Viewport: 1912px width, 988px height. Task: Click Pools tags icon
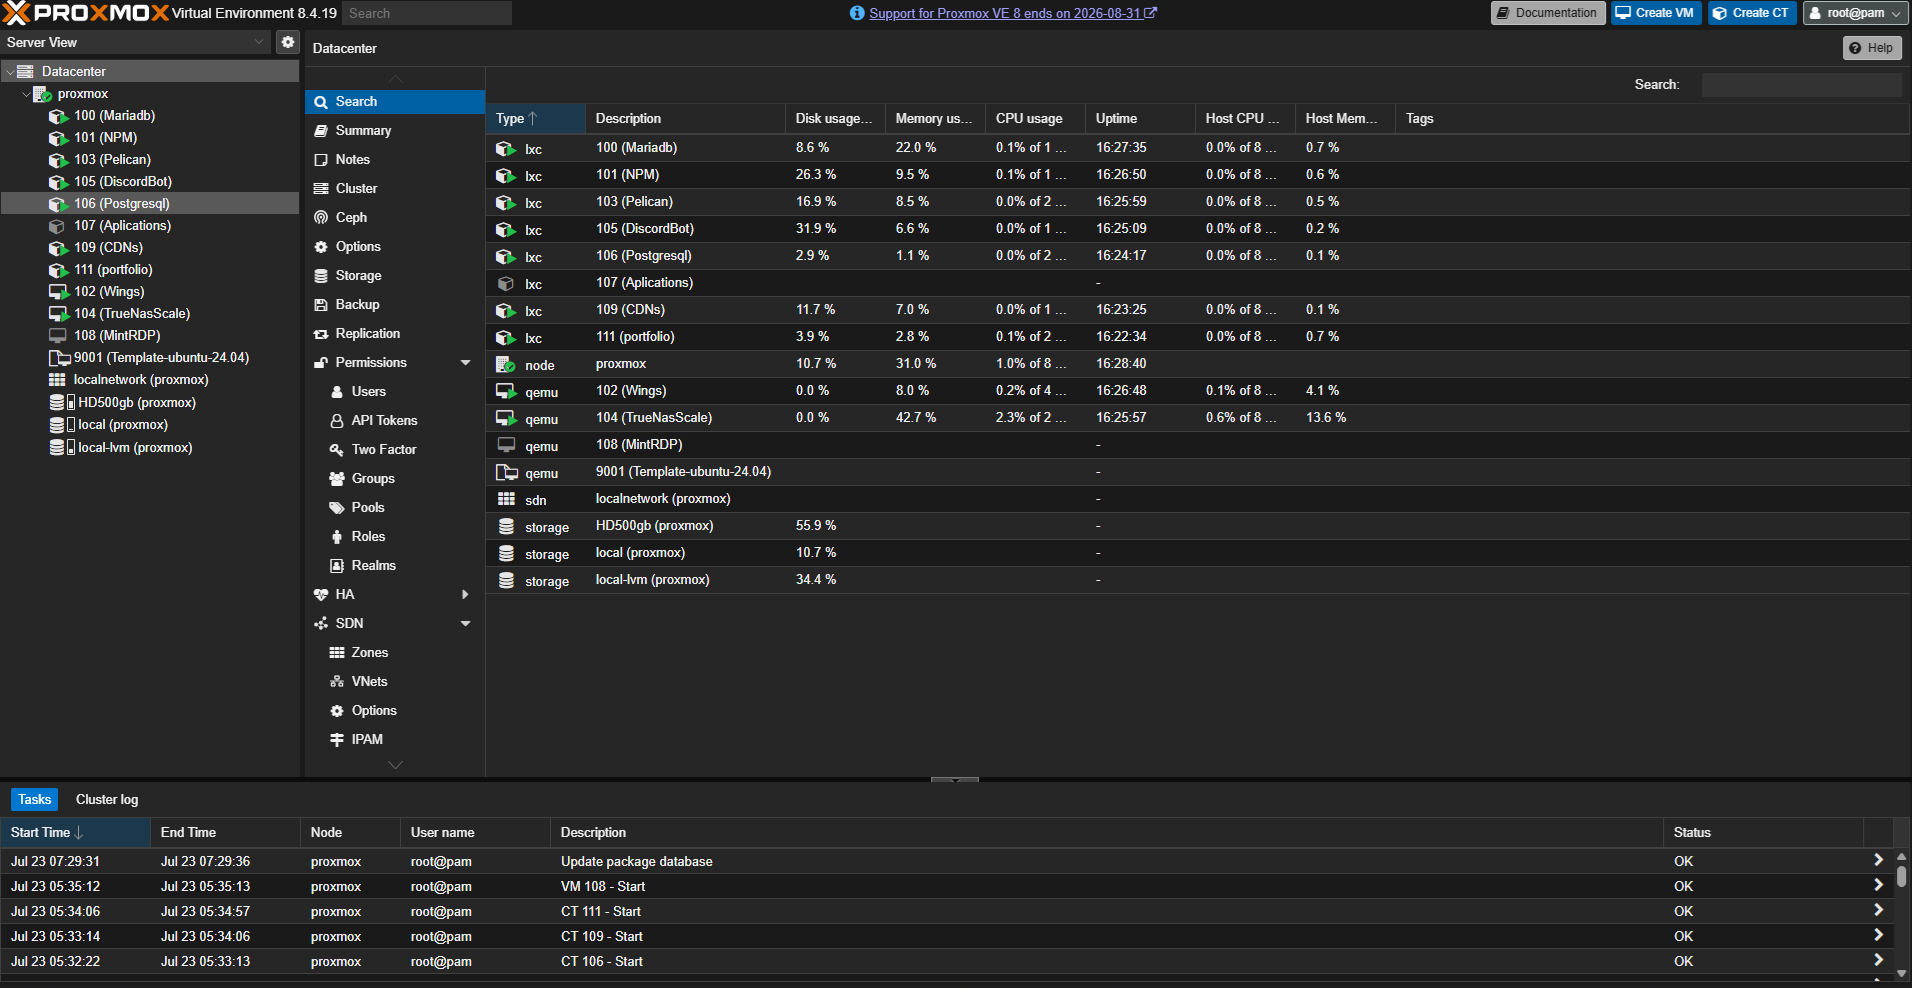coord(337,508)
